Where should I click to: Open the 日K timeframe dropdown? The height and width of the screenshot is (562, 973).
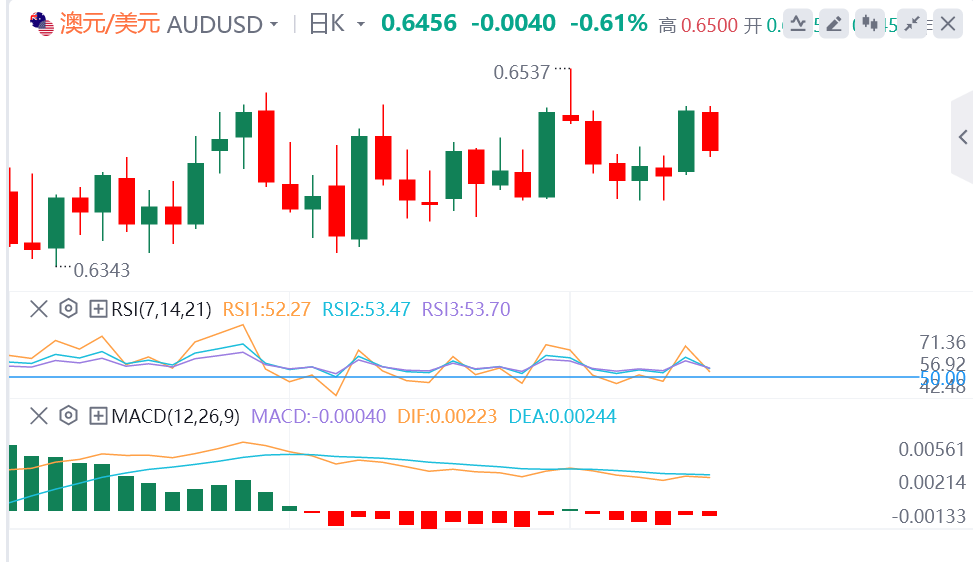coord(361,25)
